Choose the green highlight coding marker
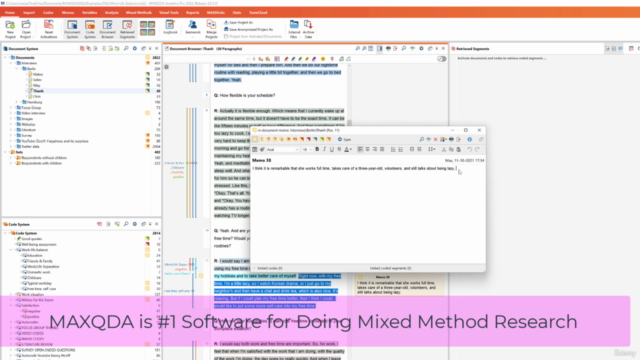The width and height of the screenshot is (640, 360). click(300, 59)
